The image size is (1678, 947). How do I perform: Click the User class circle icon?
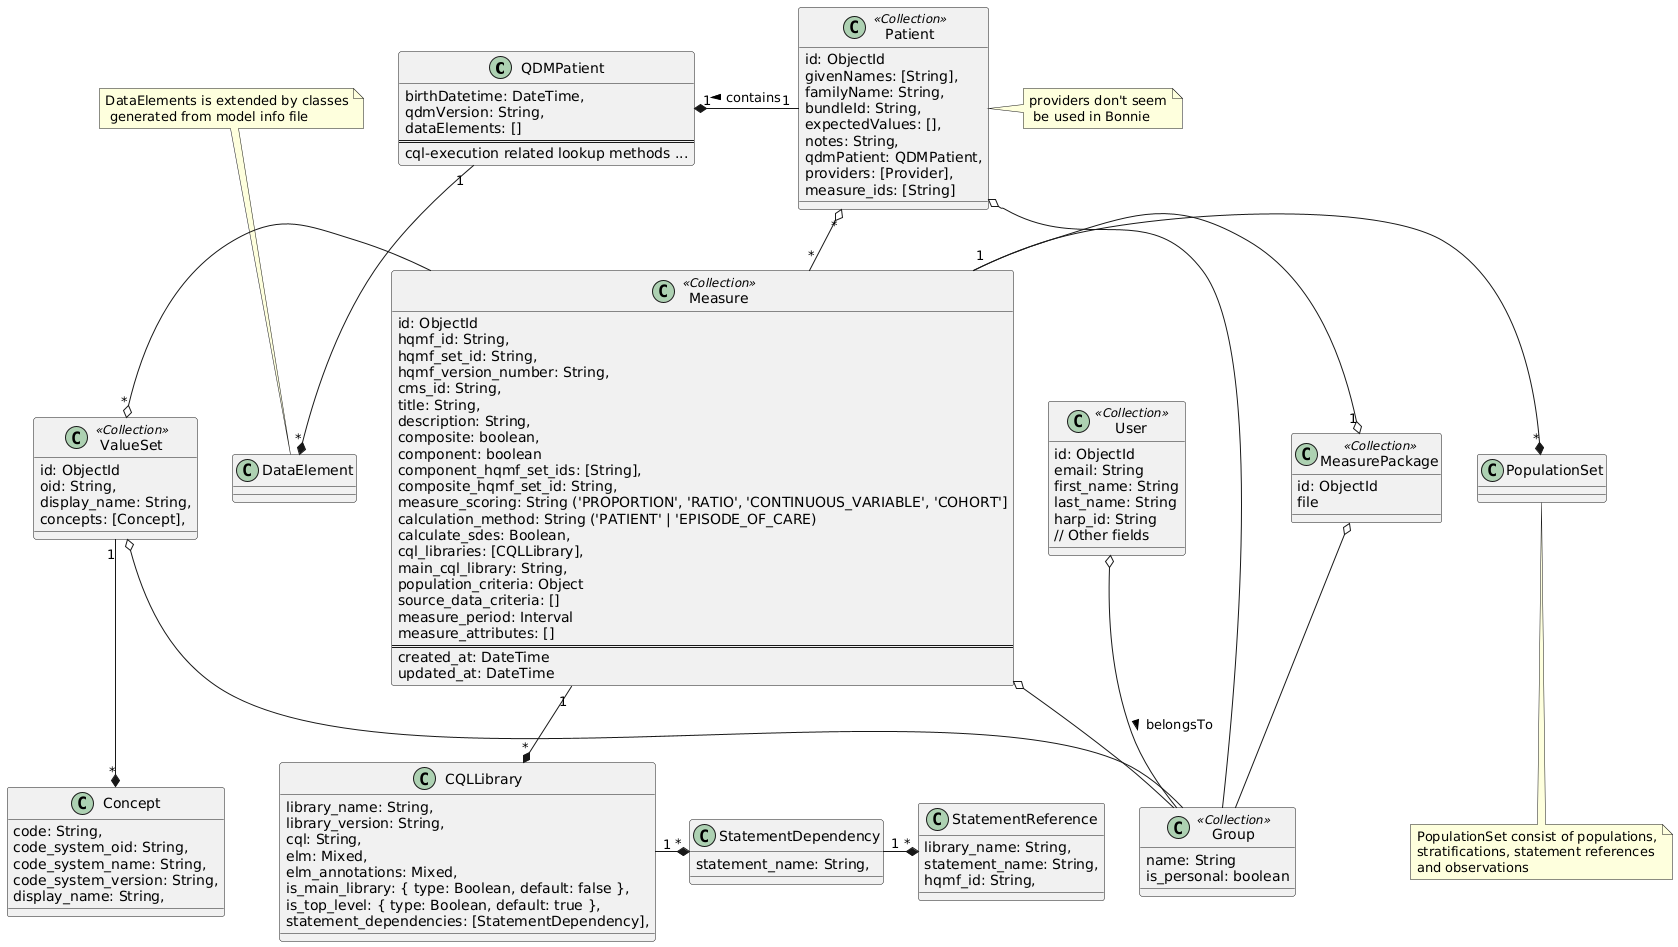coord(1078,421)
